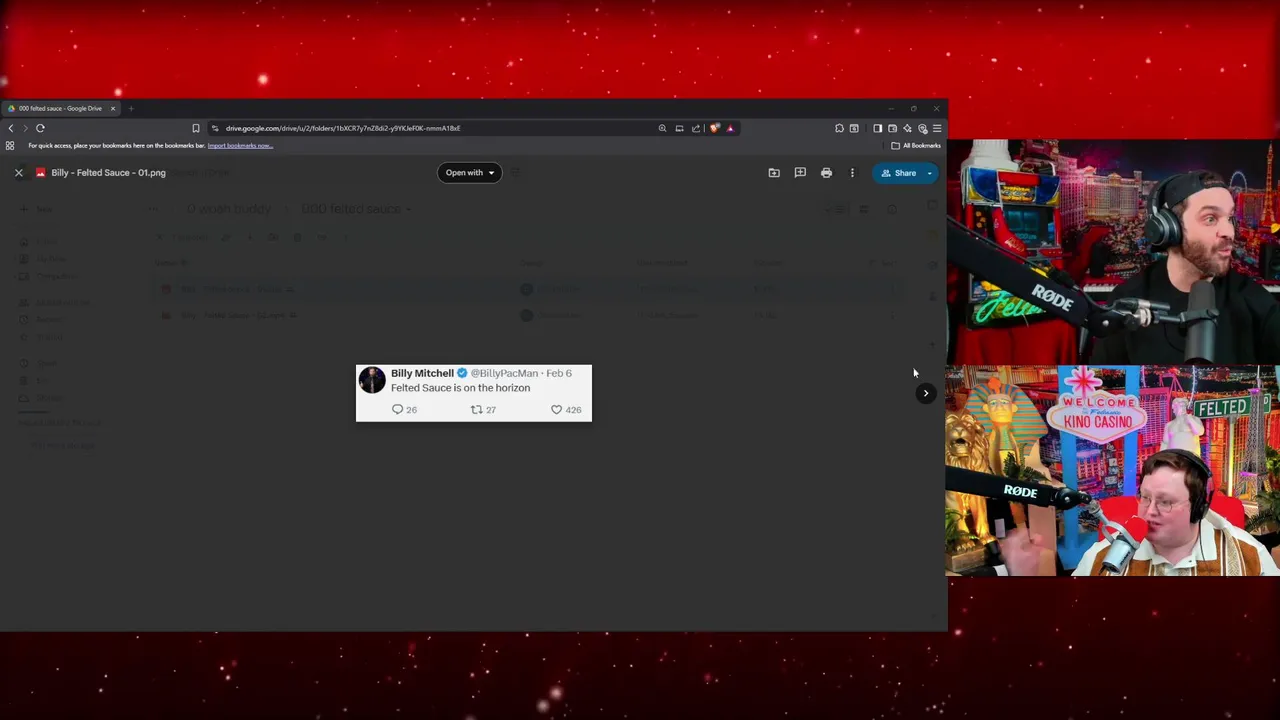Select the '000 felted sauce - Google Drive' tab

point(60,108)
